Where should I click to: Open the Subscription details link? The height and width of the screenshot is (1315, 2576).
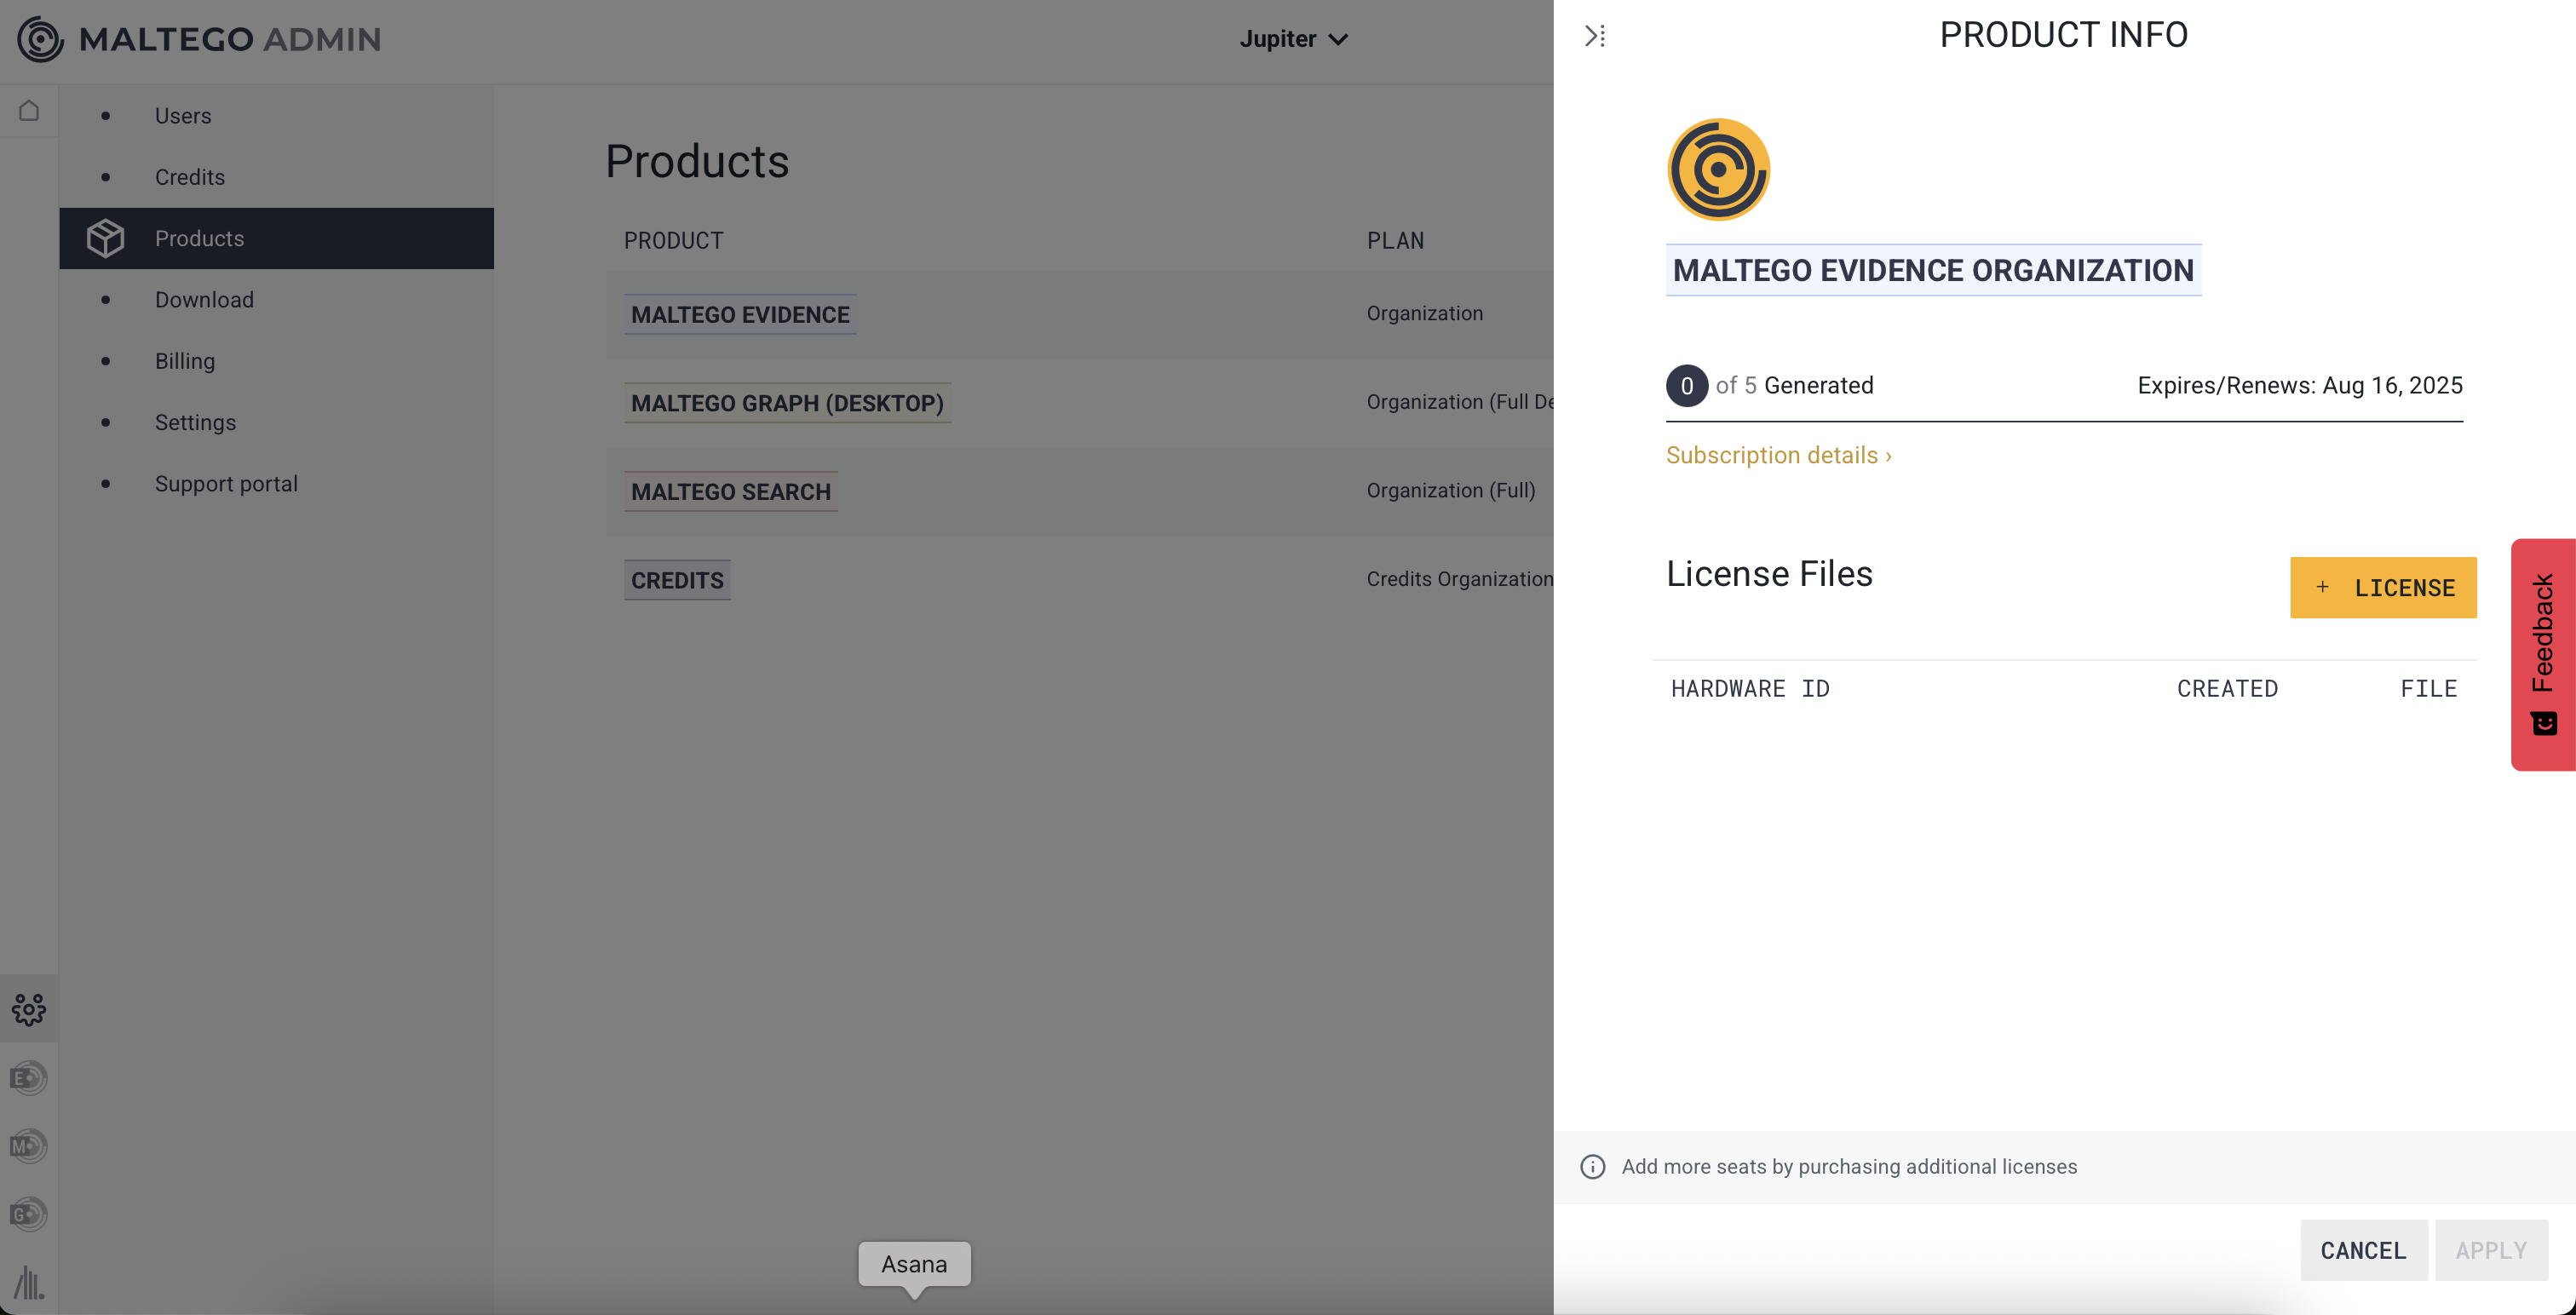[1778, 455]
